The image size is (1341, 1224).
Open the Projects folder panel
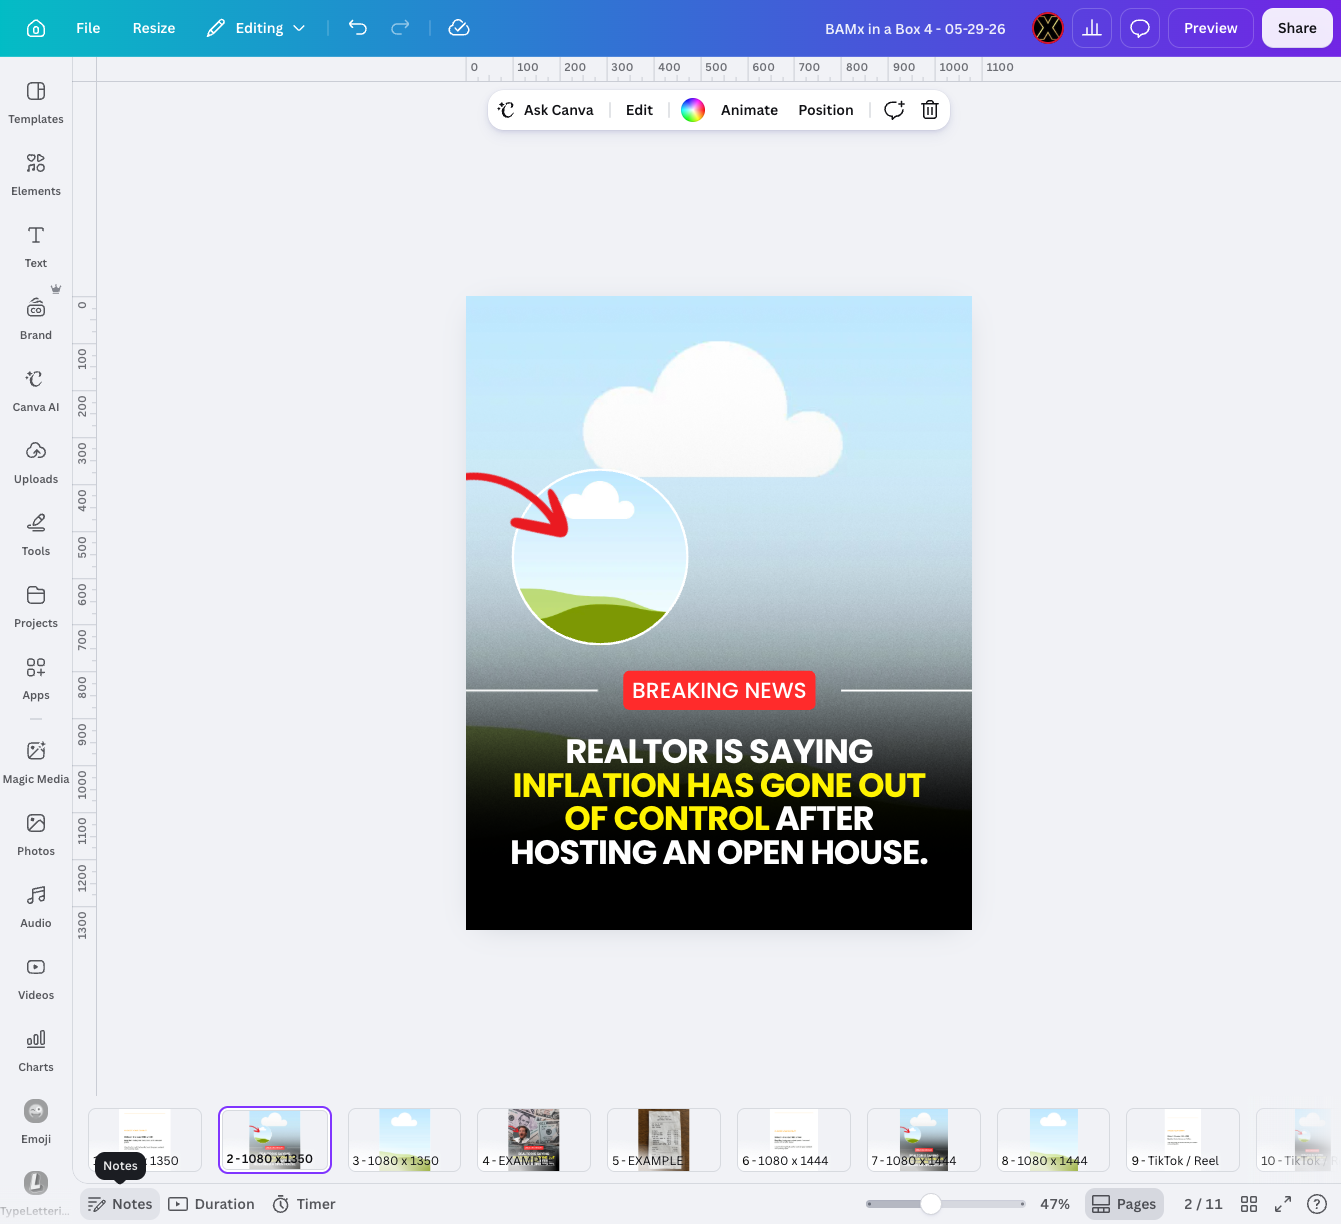coord(36,607)
